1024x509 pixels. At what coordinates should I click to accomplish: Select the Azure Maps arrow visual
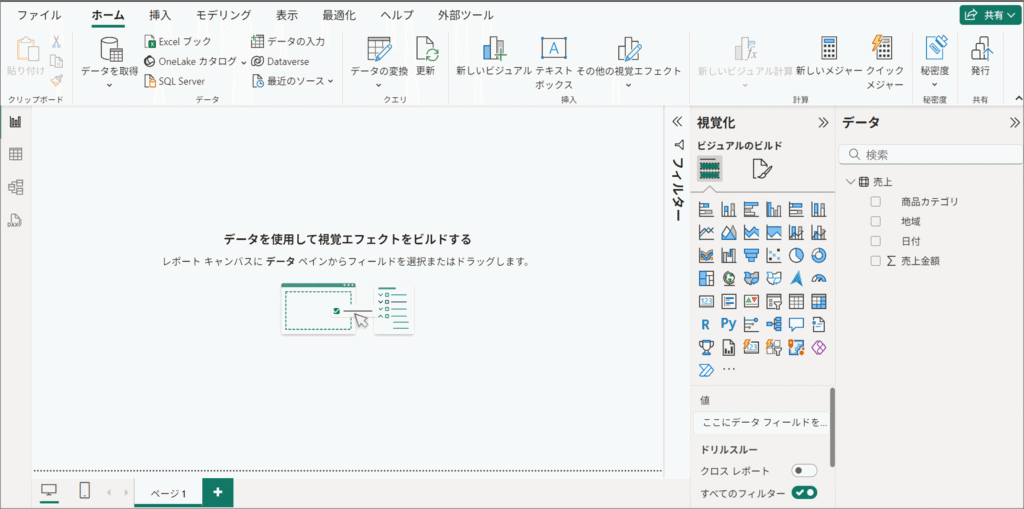(x=796, y=278)
